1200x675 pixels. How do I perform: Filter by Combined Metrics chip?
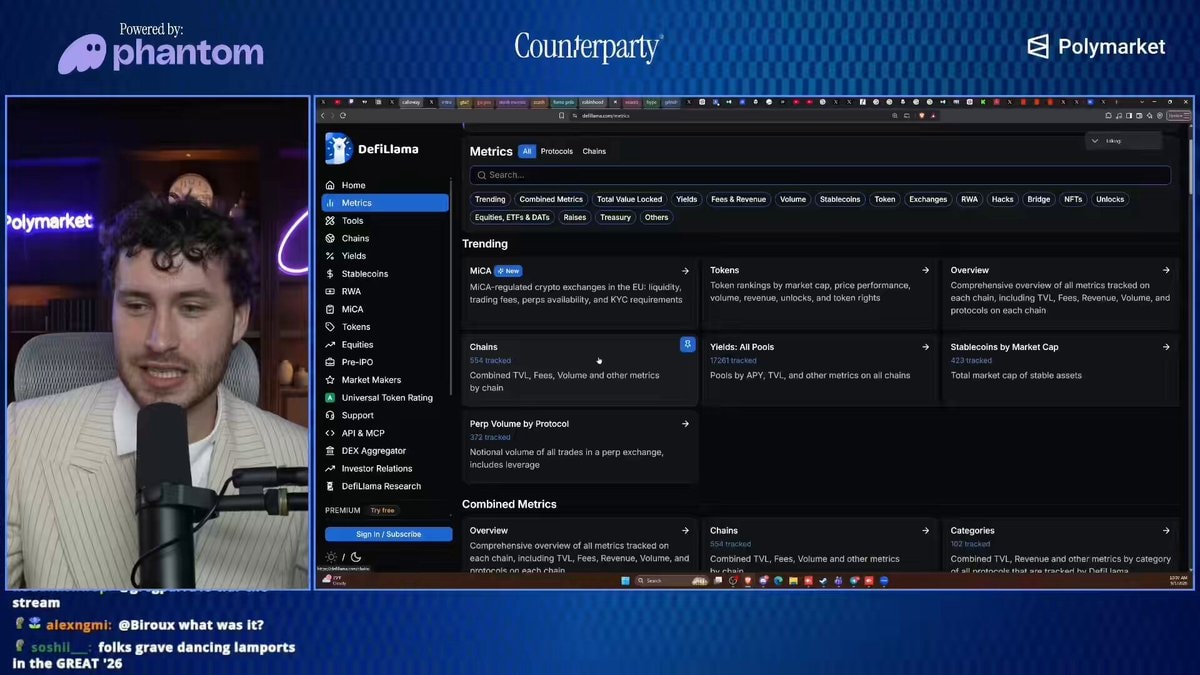551,199
